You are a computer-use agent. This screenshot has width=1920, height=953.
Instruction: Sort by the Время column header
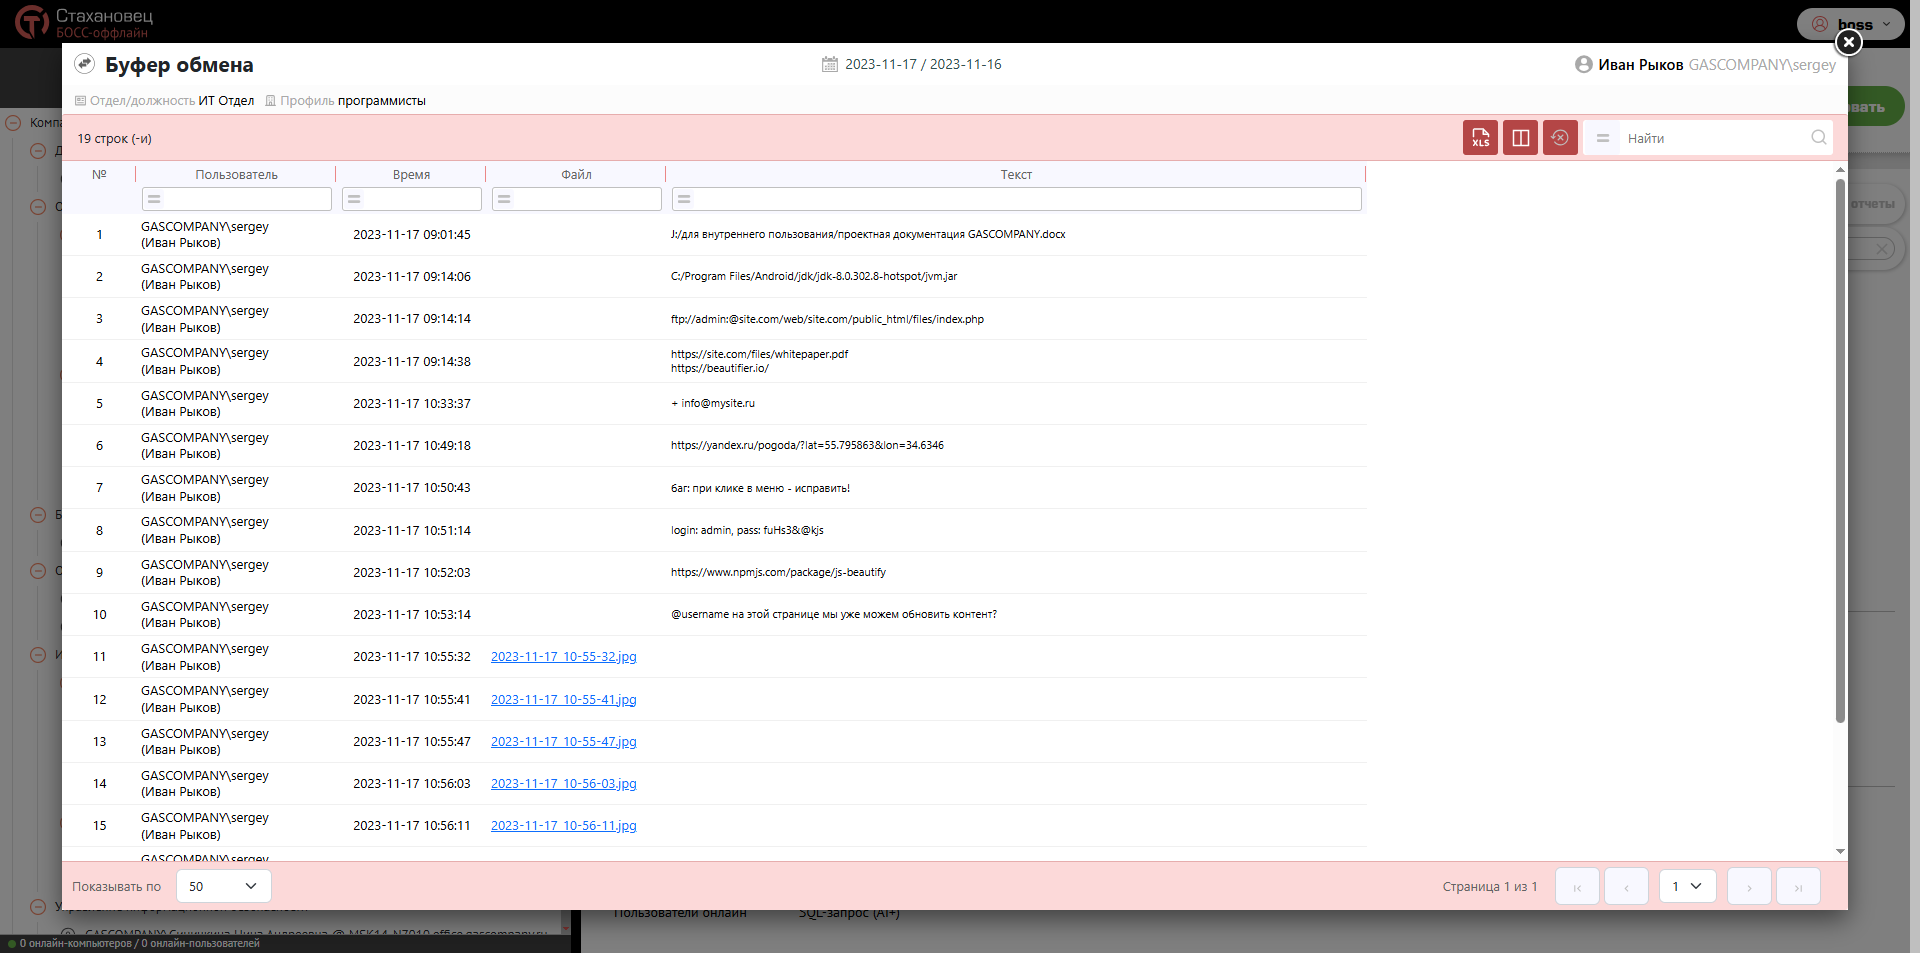tap(411, 175)
